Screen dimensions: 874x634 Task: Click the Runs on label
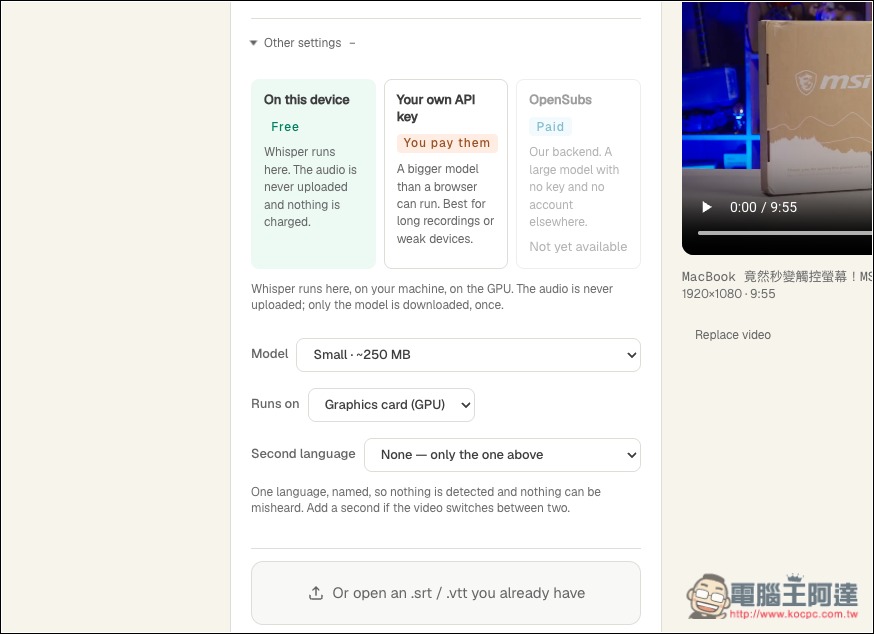point(275,404)
